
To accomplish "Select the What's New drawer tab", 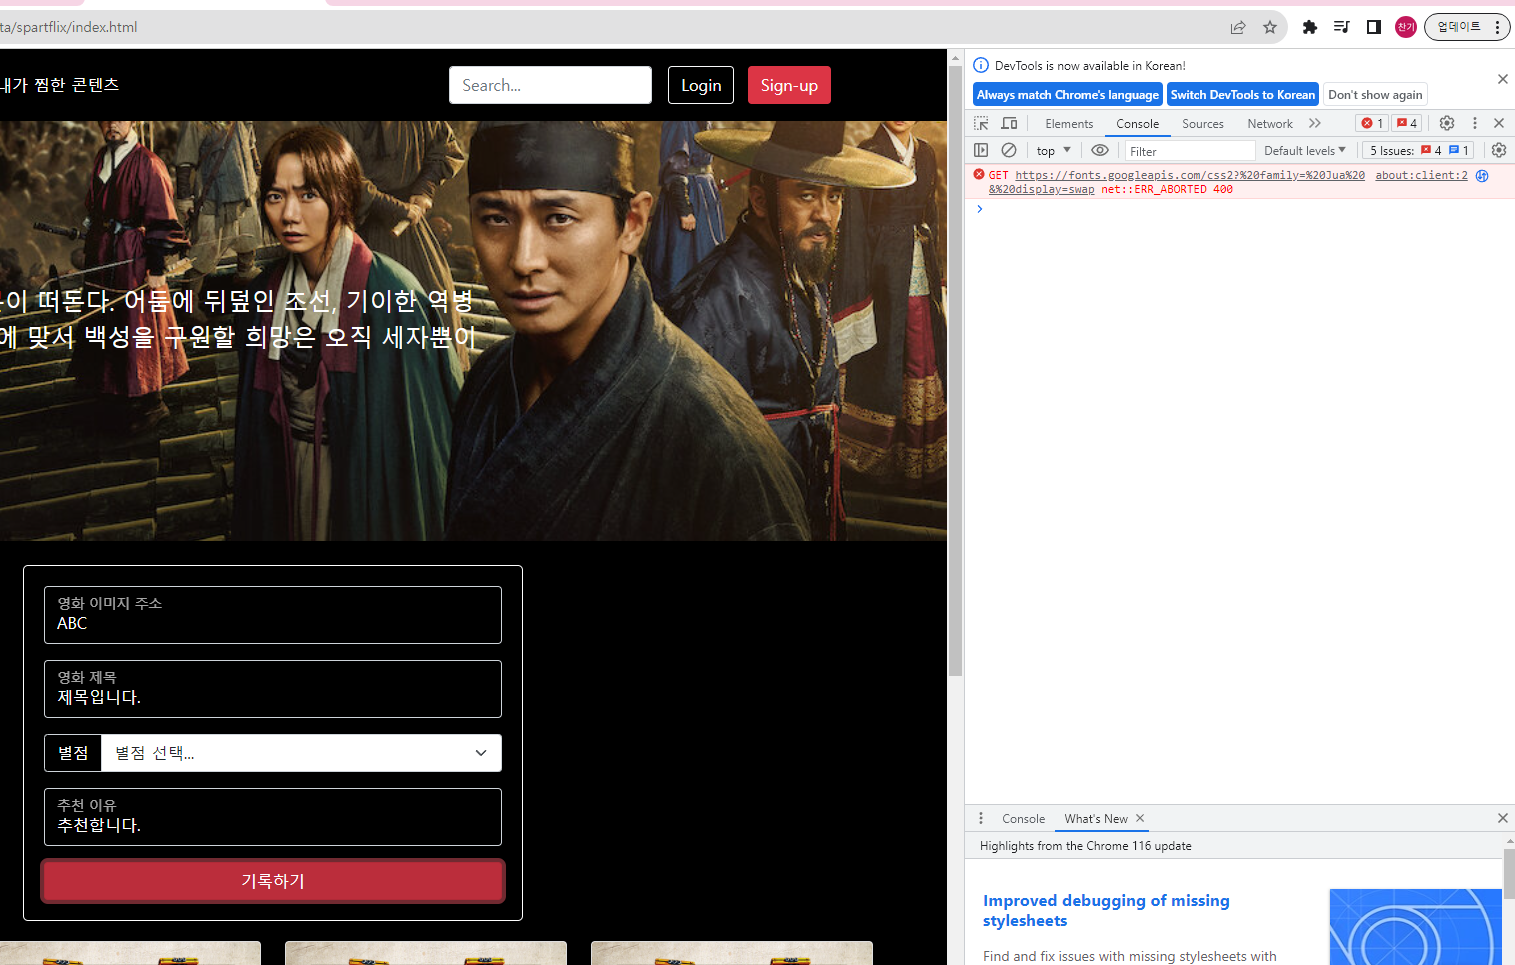I will tap(1095, 819).
